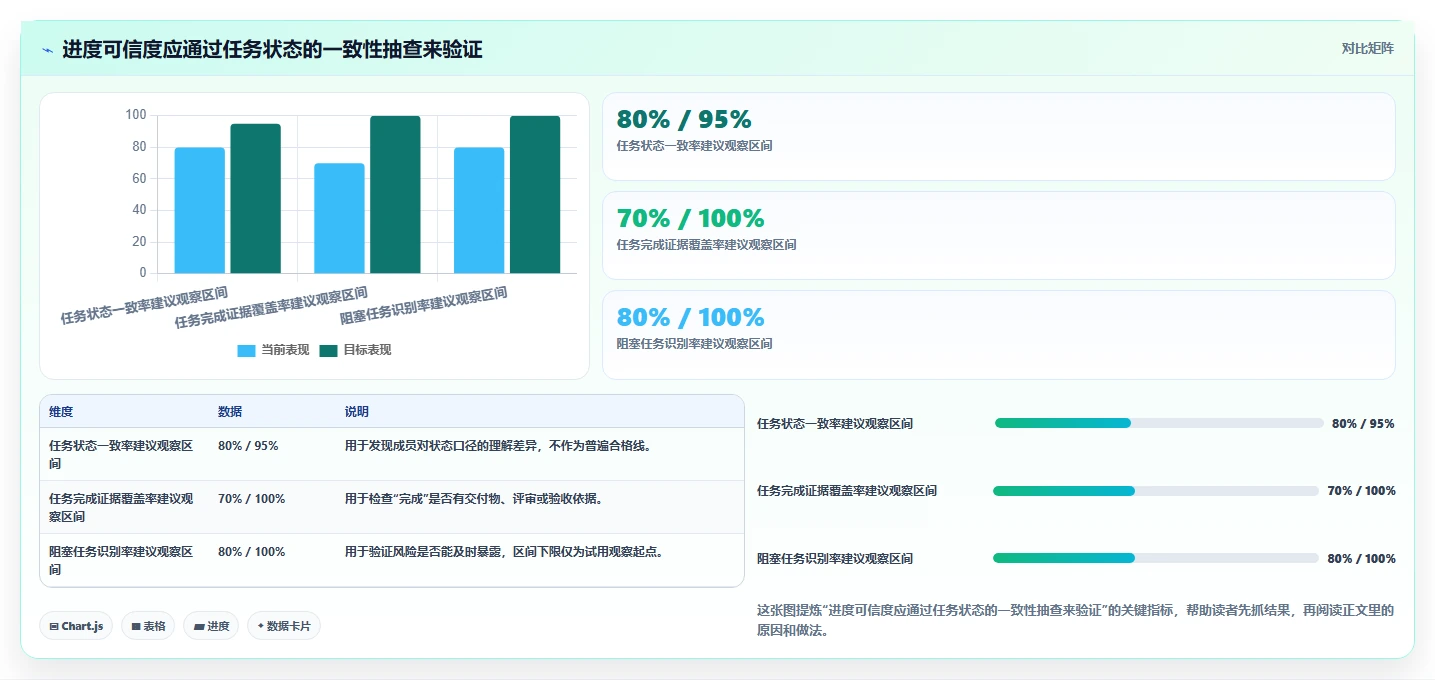Click the chart x-axis label 任务完成证据覆盖率建议观察区间

click(271, 308)
